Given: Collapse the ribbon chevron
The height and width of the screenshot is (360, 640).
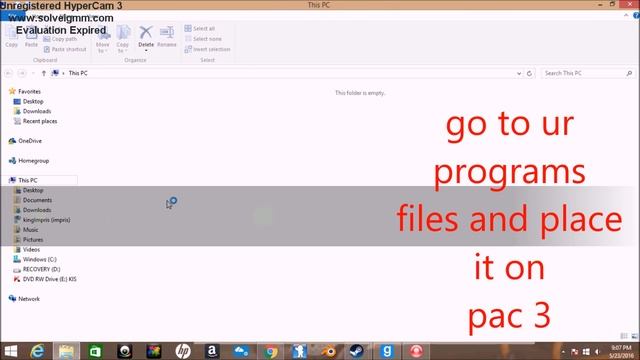Looking at the screenshot, I should (626, 15).
